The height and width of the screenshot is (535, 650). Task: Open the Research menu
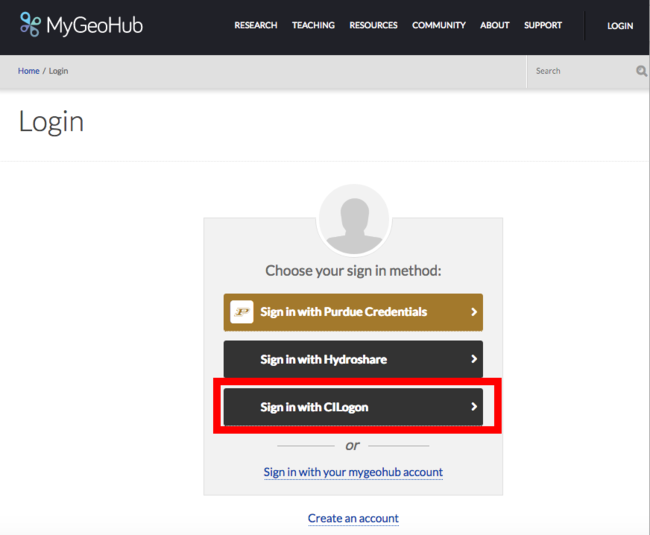click(256, 25)
